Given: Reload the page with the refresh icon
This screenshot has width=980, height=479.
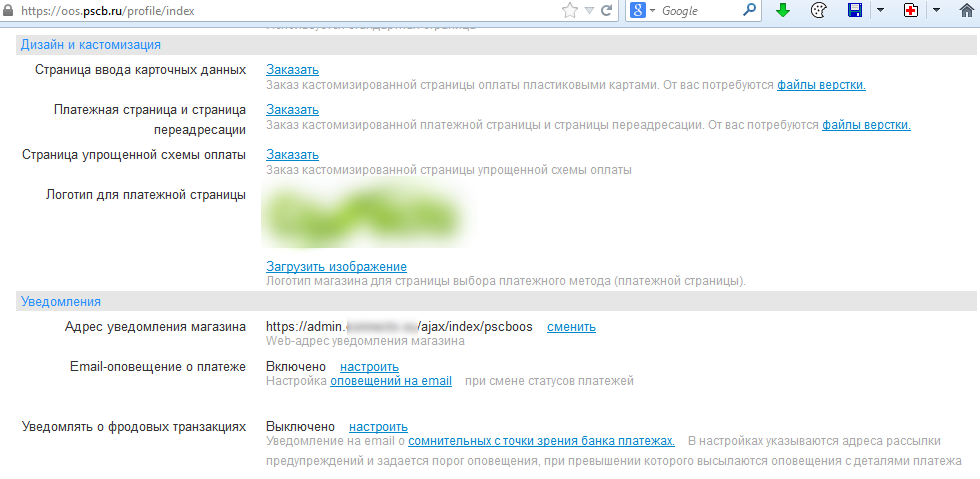Looking at the screenshot, I should pos(607,10).
